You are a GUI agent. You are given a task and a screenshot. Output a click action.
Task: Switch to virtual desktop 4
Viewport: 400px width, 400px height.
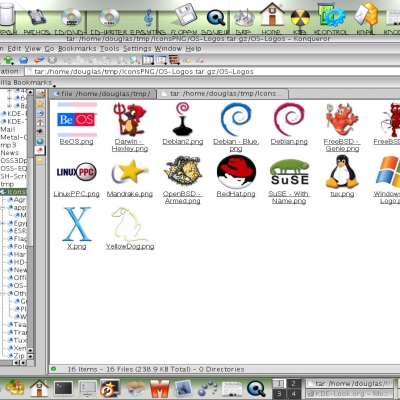coord(293,394)
